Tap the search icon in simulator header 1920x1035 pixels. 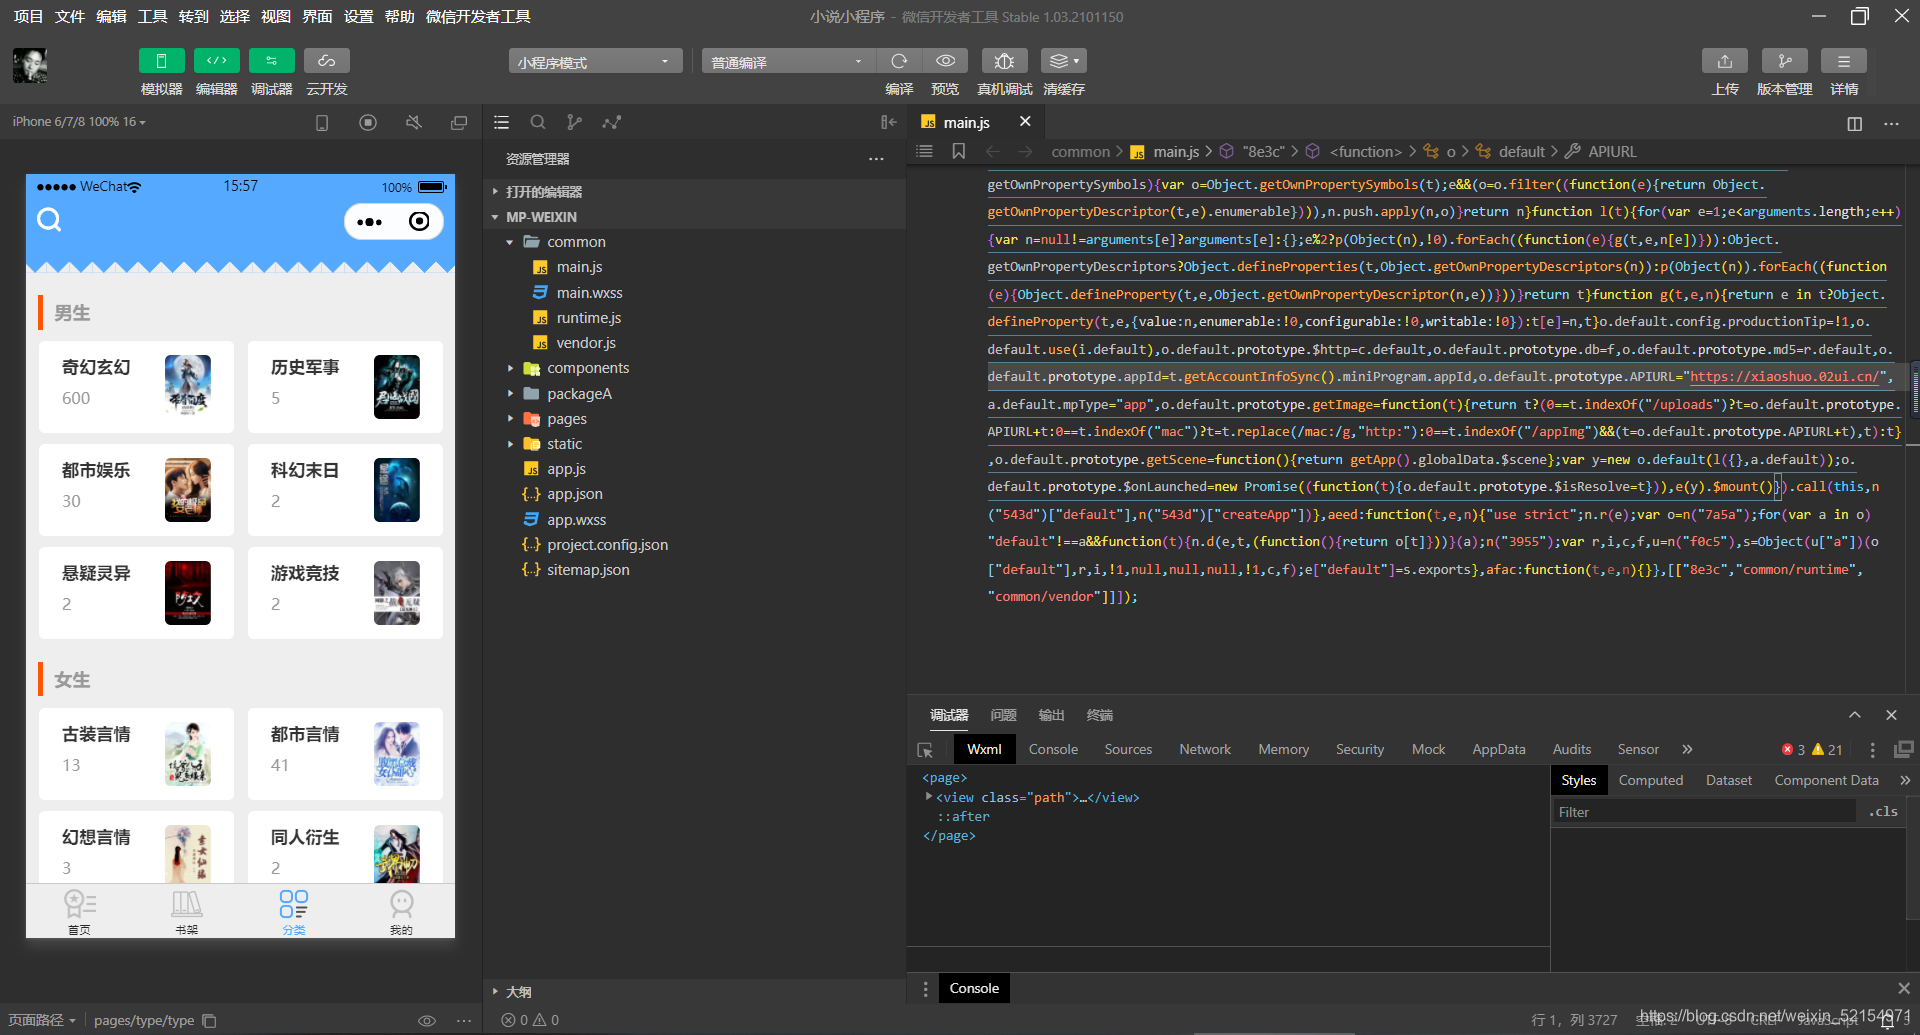point(49,220)
